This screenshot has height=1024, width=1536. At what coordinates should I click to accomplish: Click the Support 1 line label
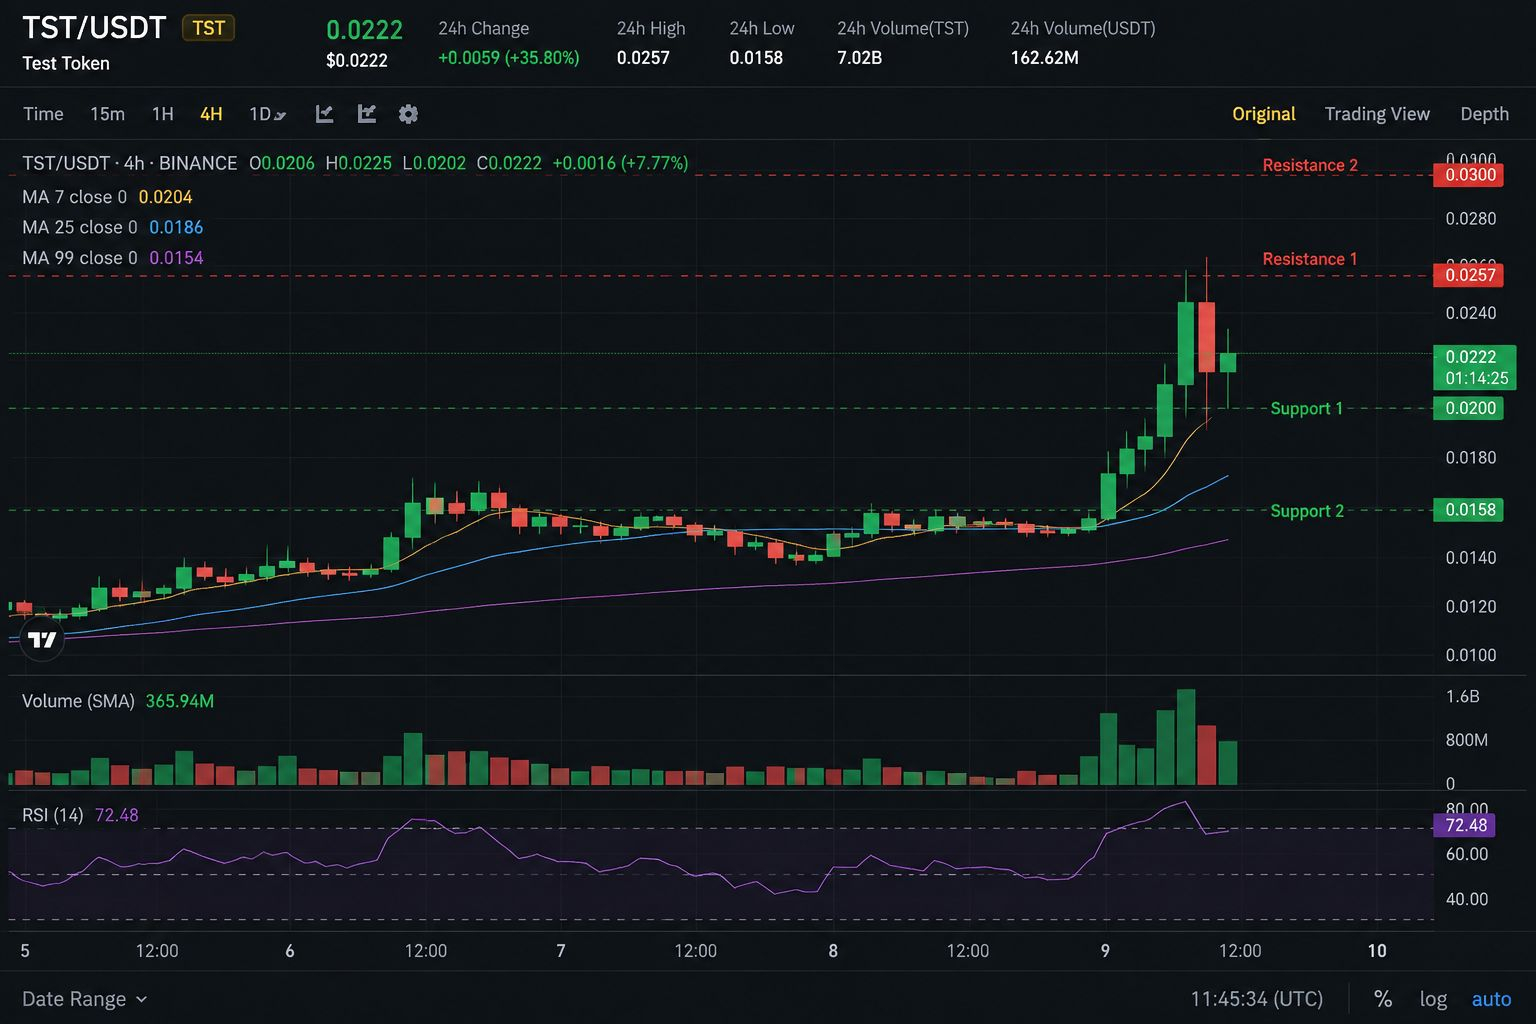pos(1306,408)
